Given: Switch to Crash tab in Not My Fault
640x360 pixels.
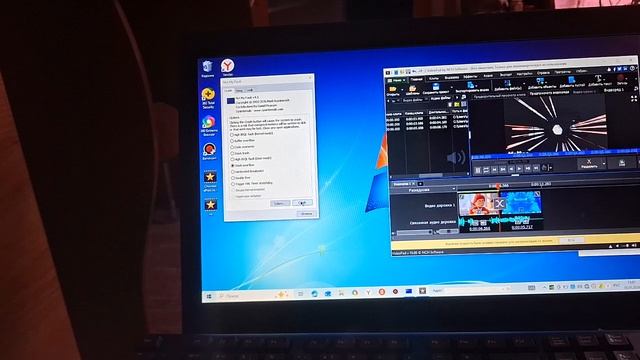Looking at the screenshot, I should 228,90.
